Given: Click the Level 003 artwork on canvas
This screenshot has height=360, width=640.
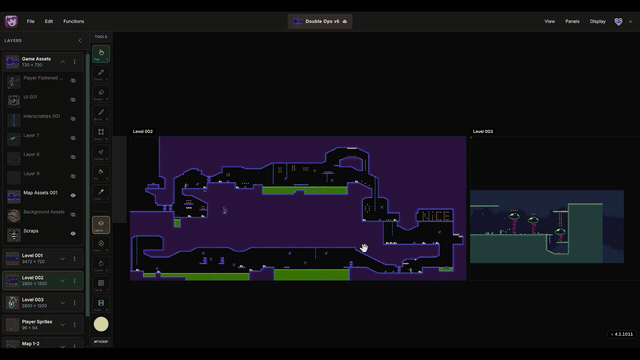Looking at the screenshot, I should 547,227.
